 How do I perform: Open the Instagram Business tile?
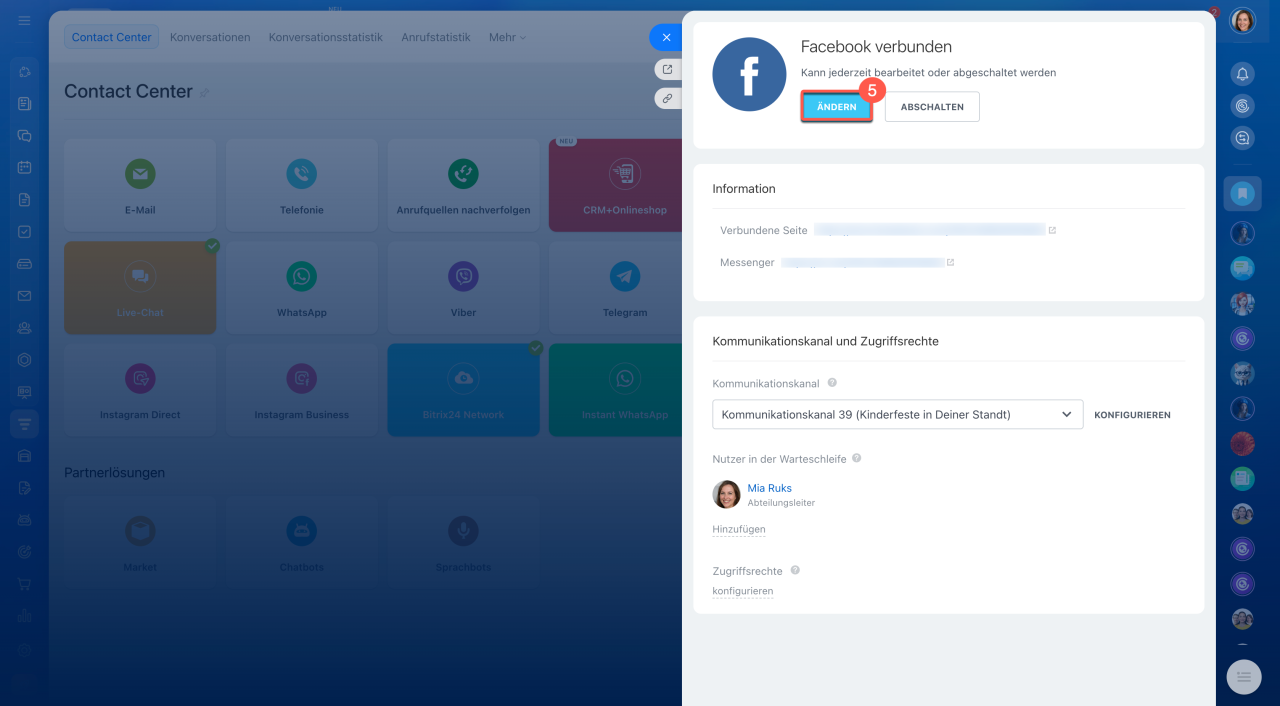click(x=302, y=390)
